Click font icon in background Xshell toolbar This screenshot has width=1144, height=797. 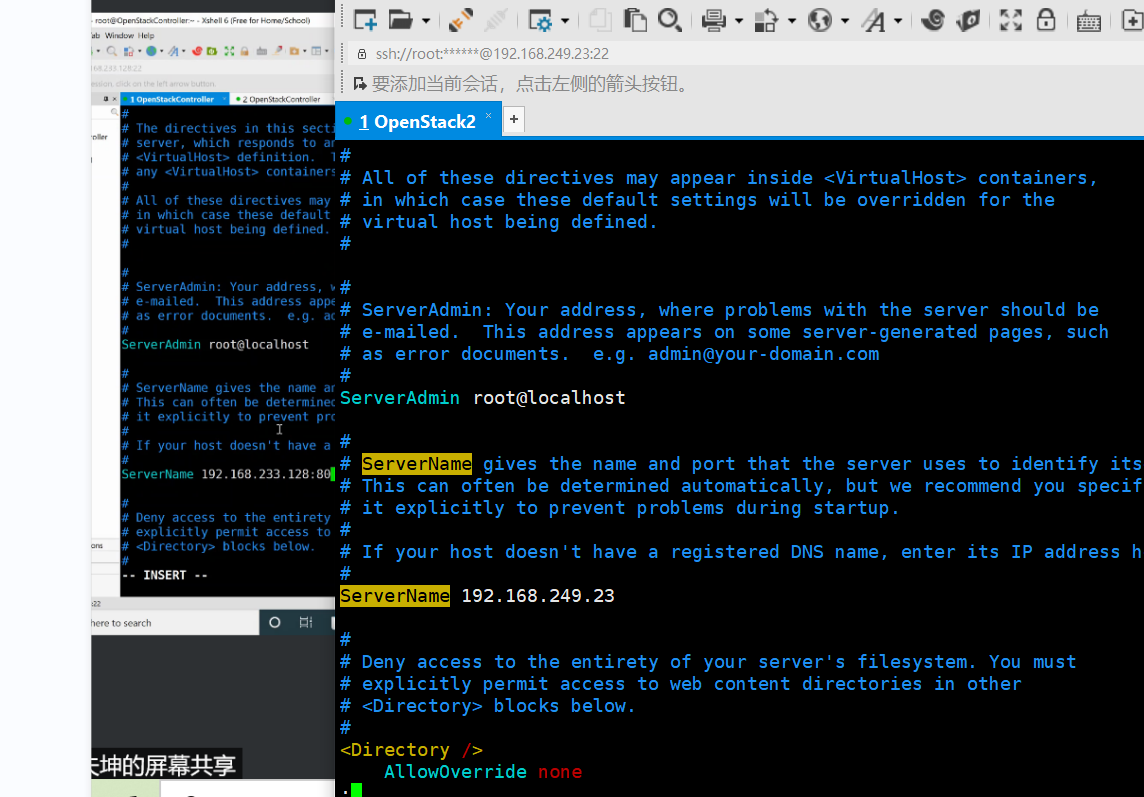(x=173, y=51)
